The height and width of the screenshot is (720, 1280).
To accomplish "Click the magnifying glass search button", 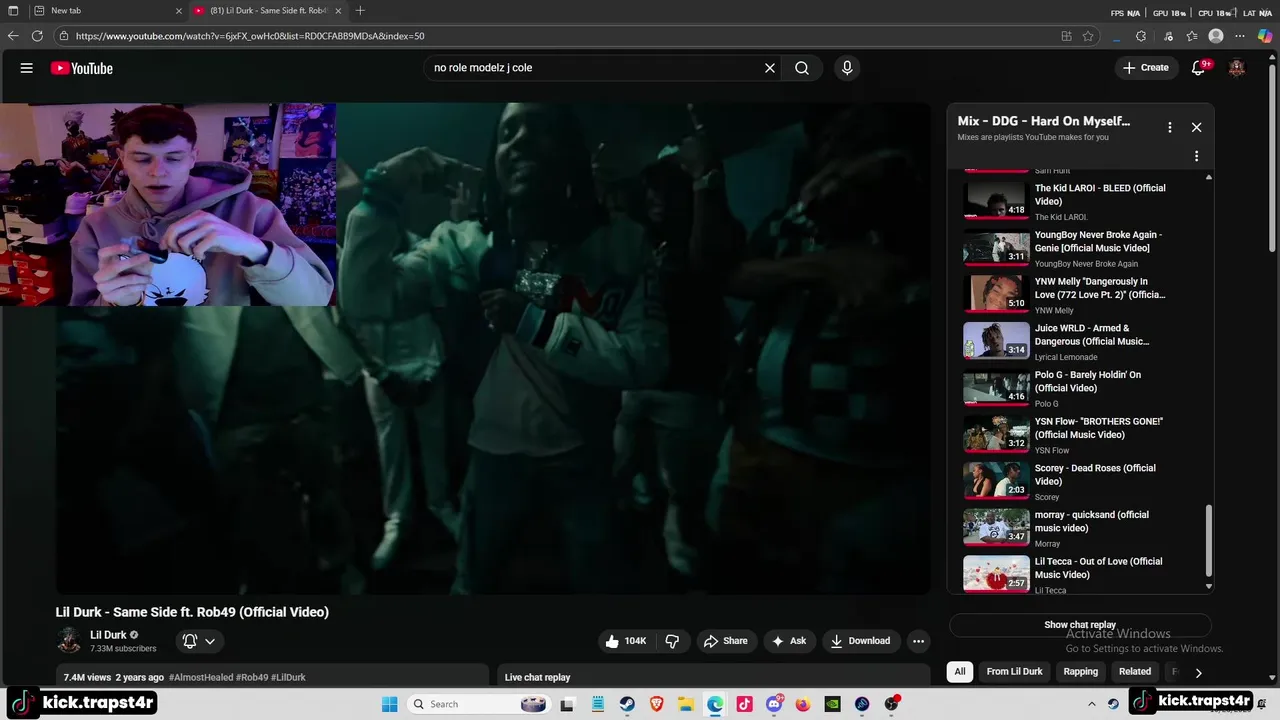I will 802,68.
